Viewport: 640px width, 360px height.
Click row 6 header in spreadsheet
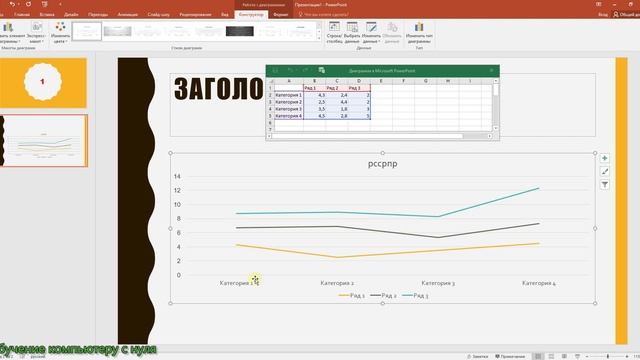270,123
